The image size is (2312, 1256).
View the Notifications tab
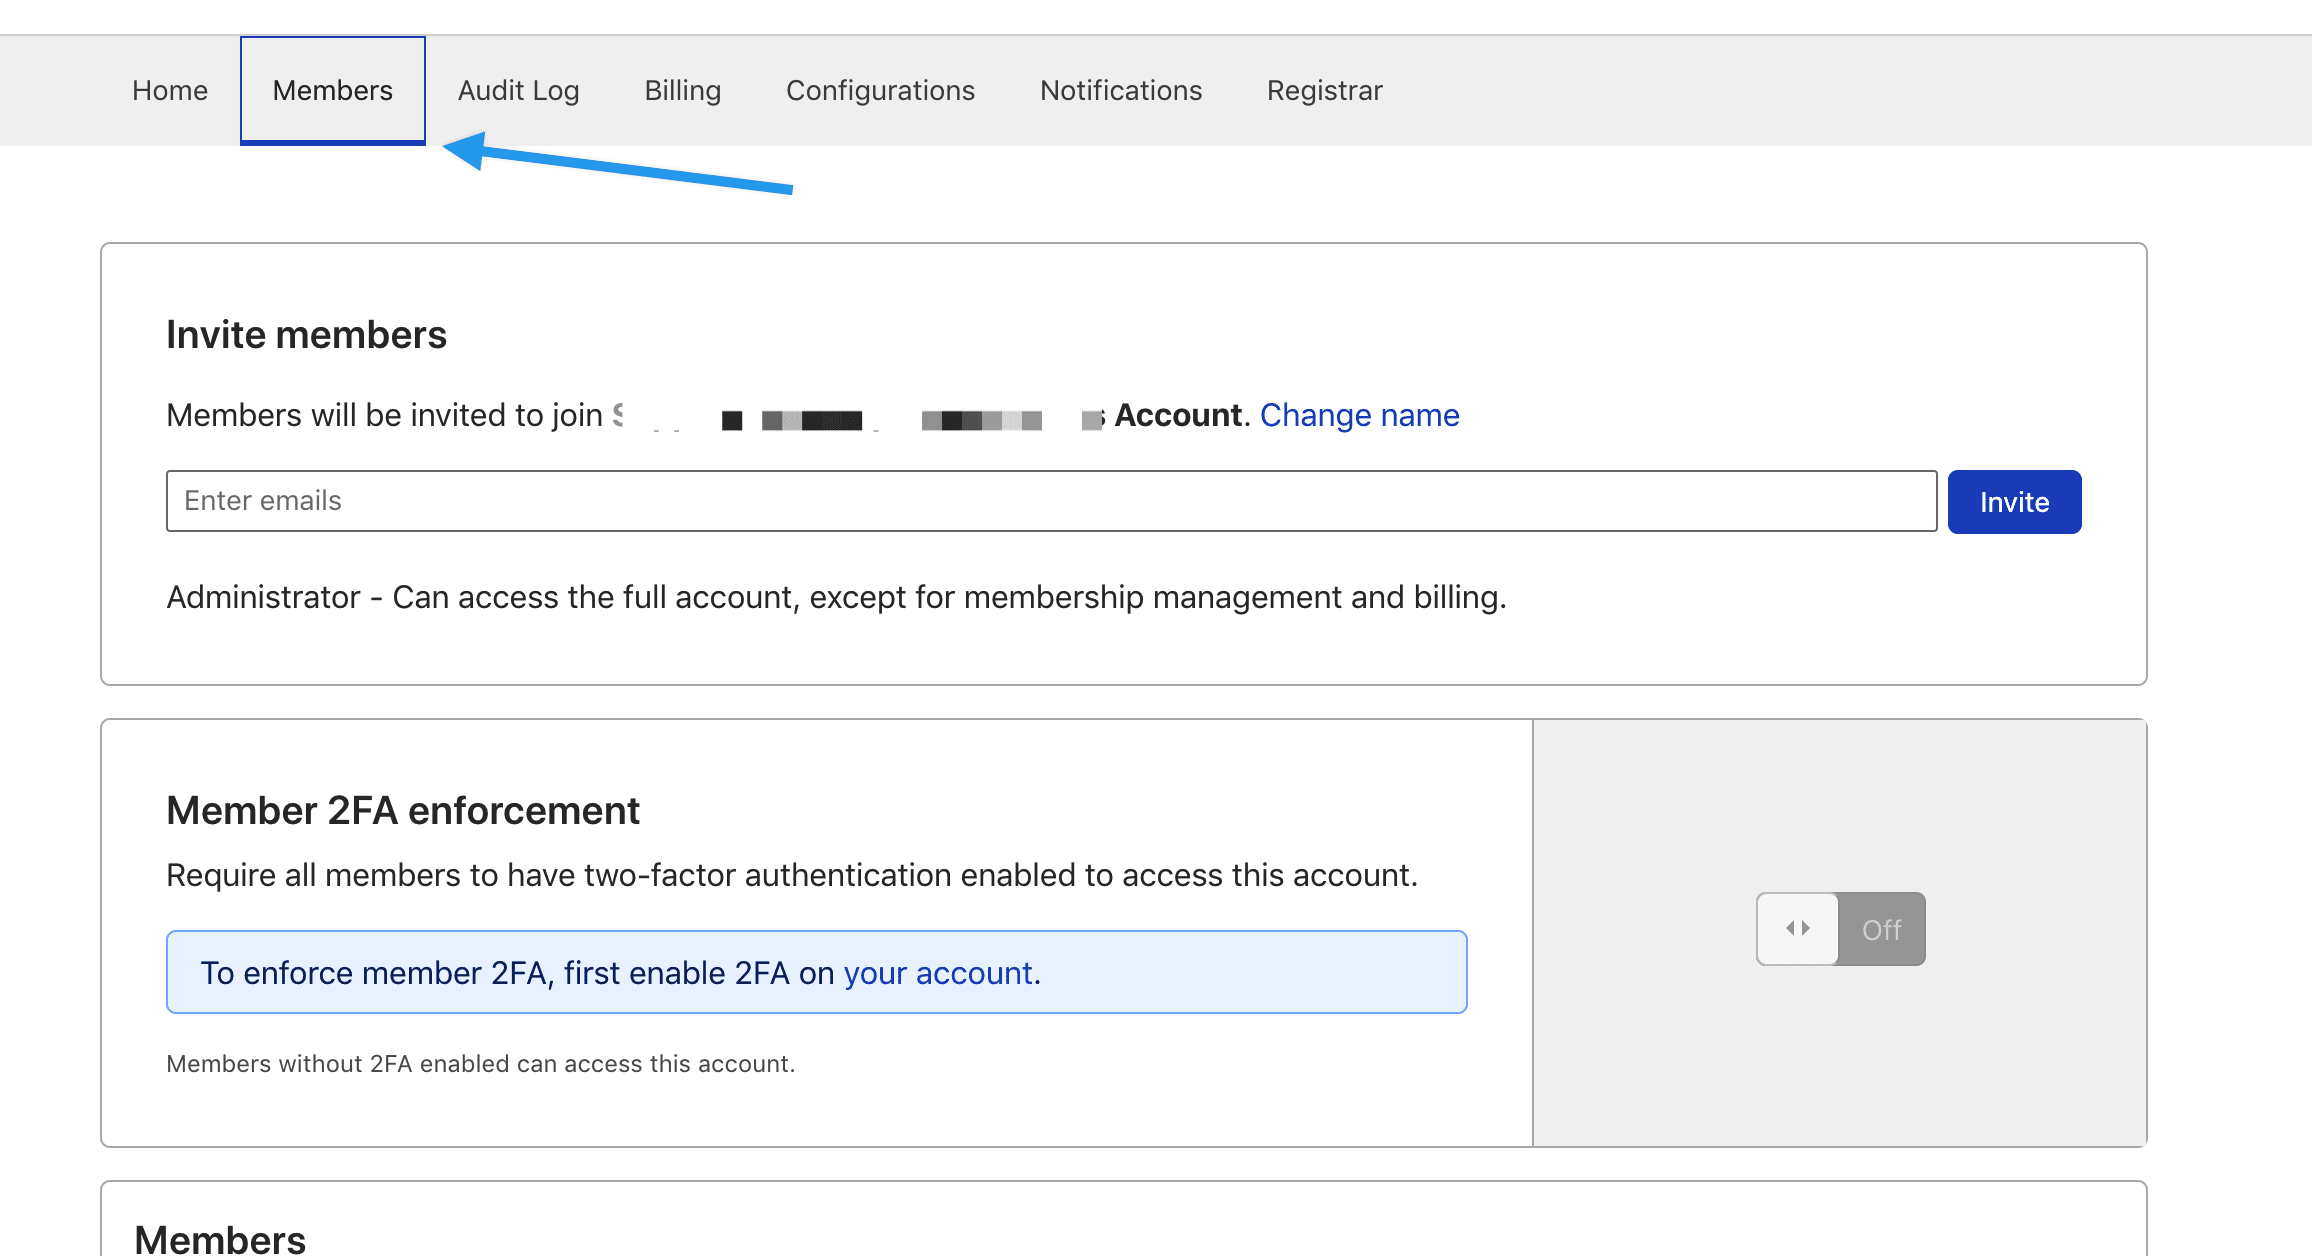(x=1120, y=90)
